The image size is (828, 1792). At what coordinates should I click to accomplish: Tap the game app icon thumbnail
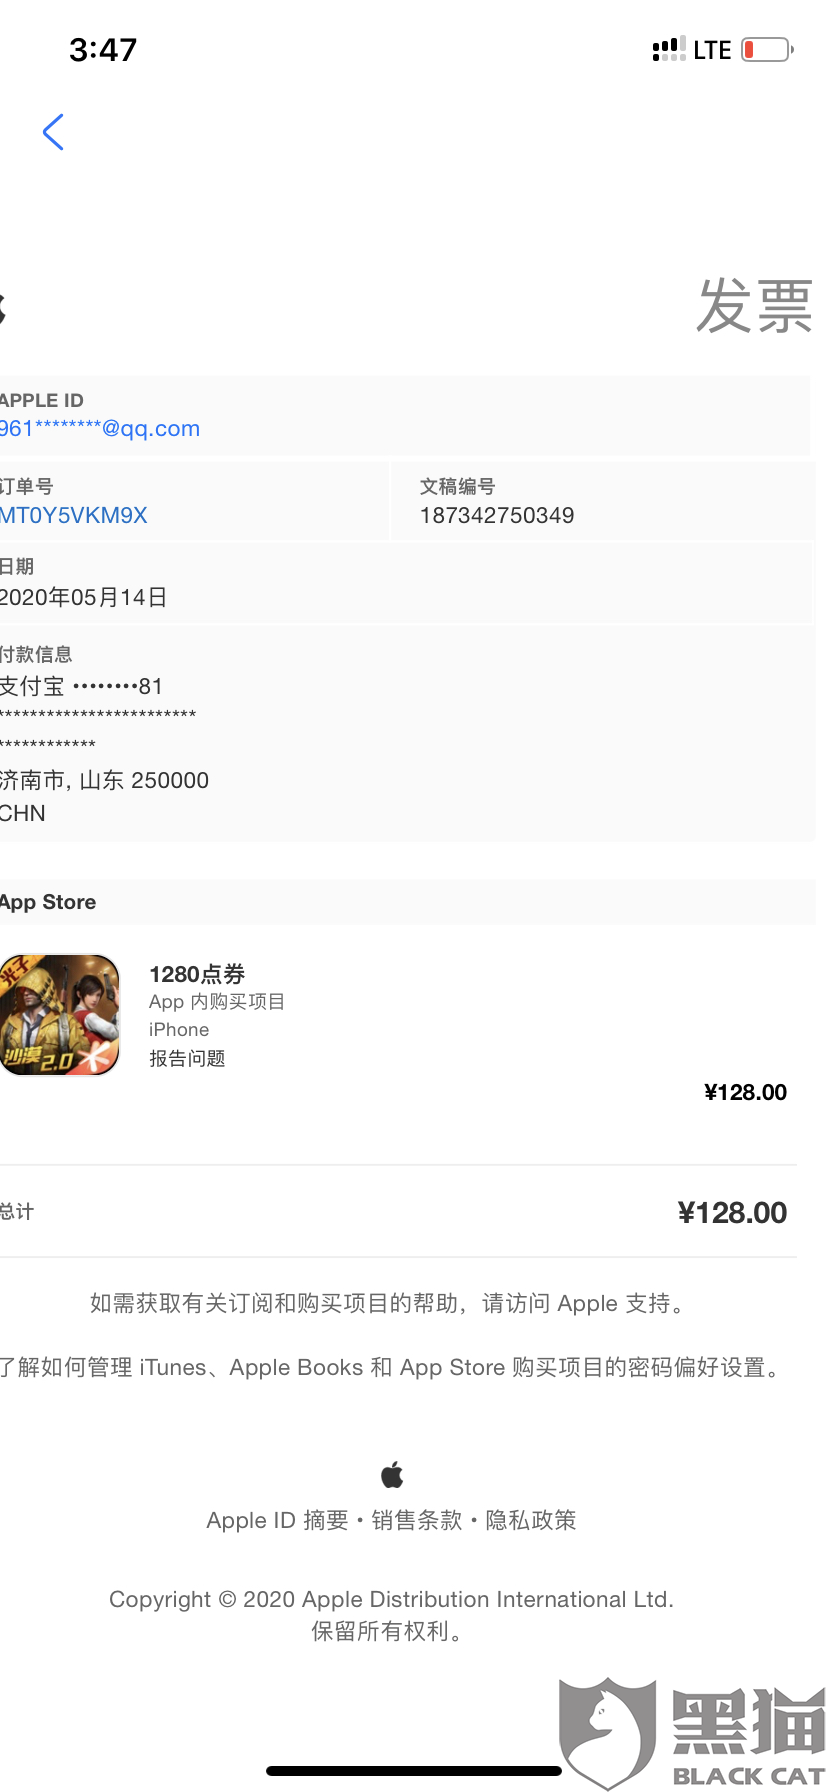[x=60, y=1015]
